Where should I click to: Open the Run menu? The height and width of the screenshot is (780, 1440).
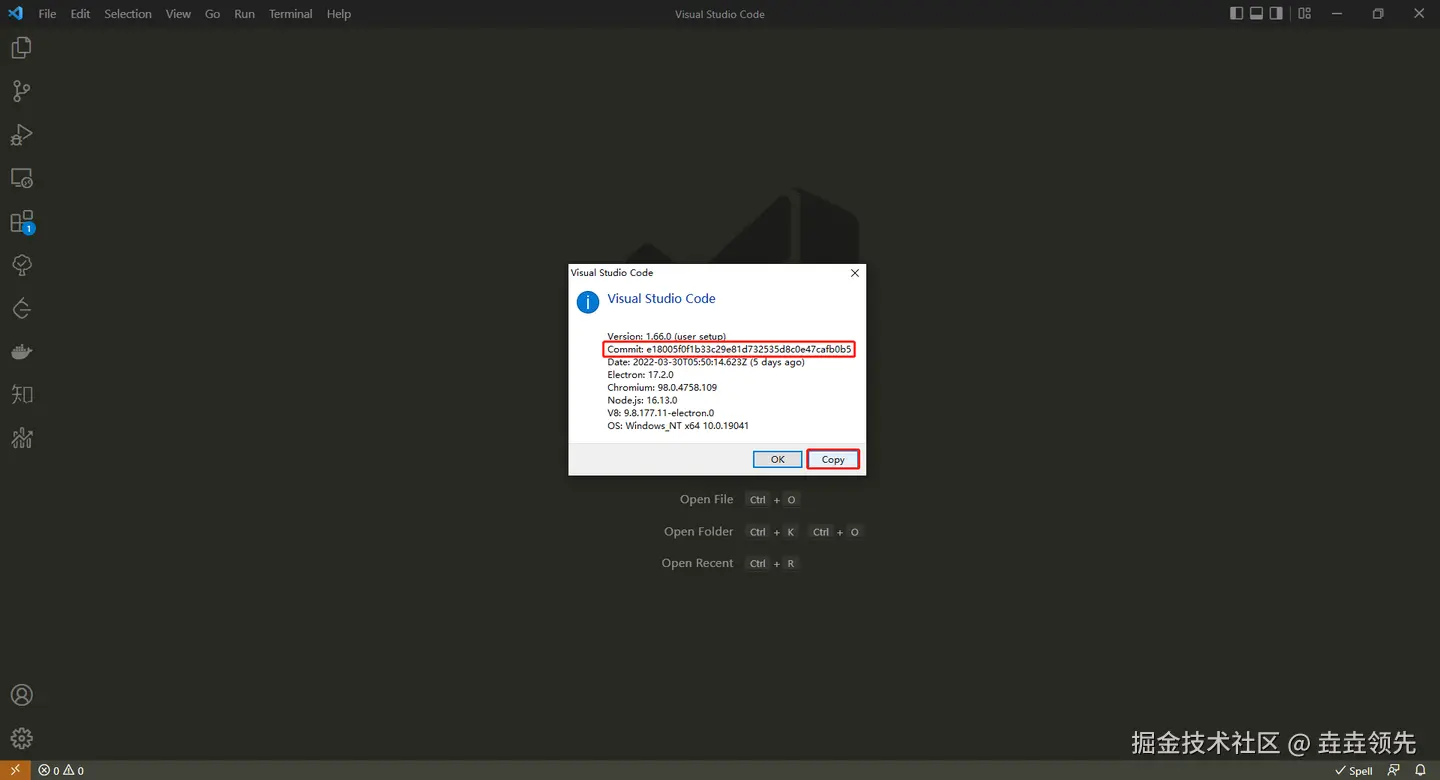pos(244,14)
